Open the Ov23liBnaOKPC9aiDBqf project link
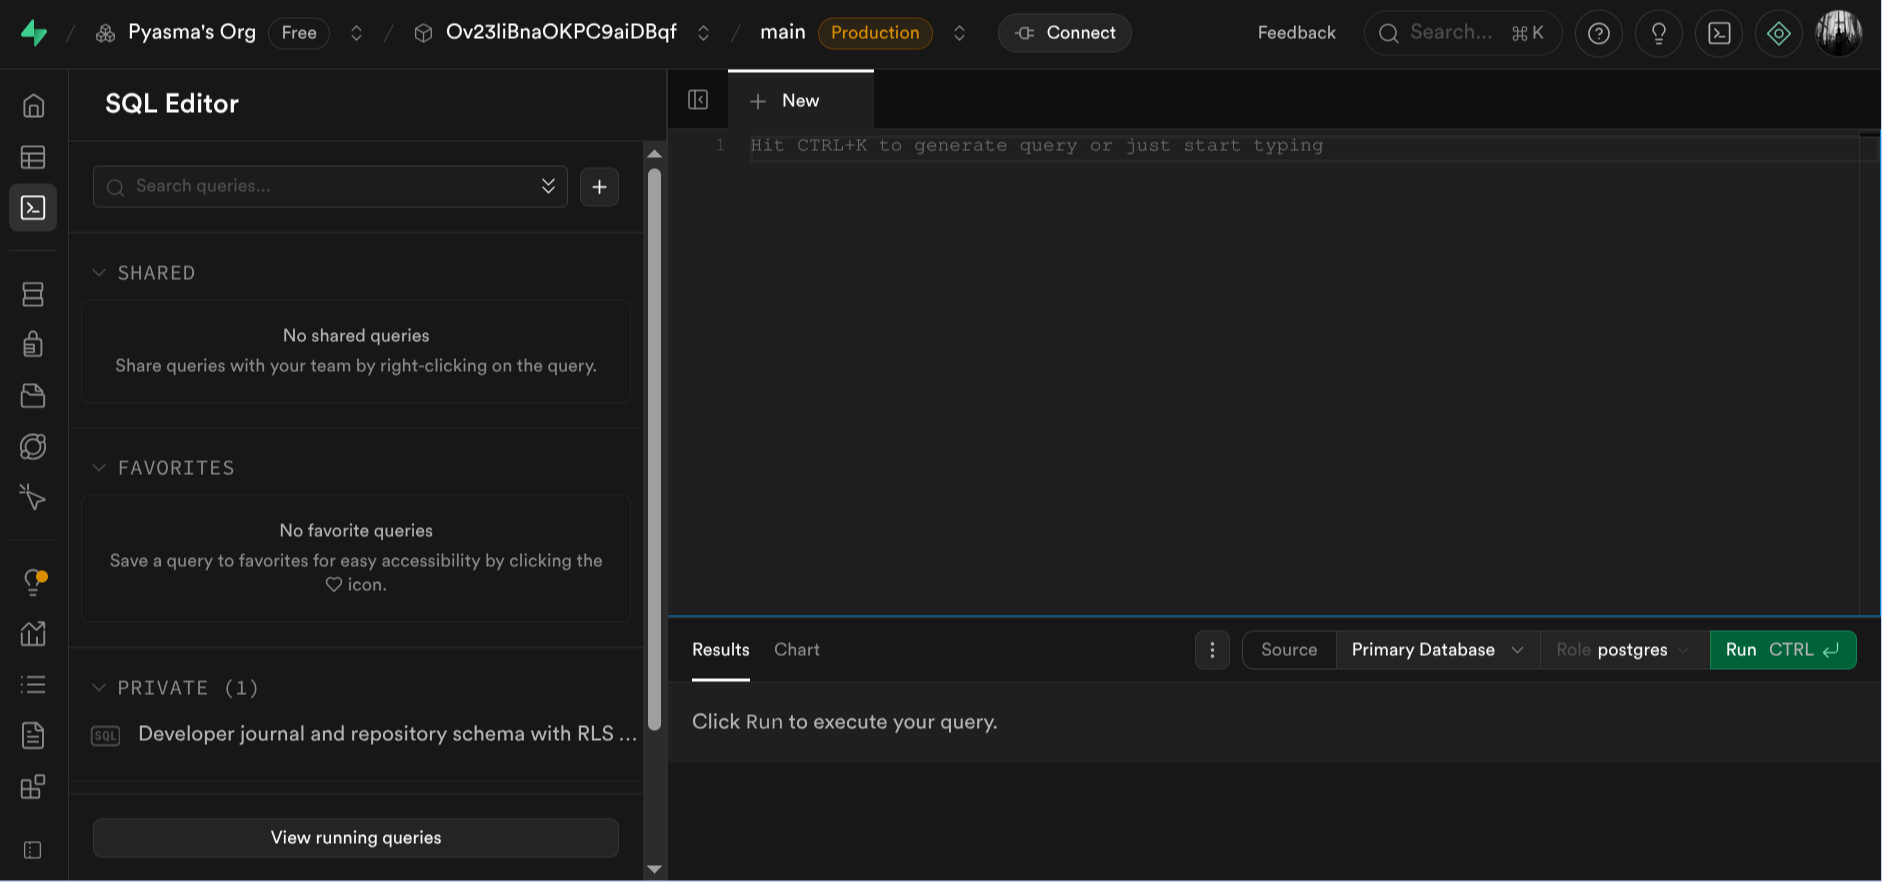Viewport: 1882px width, 882px height. coord(561,32)
